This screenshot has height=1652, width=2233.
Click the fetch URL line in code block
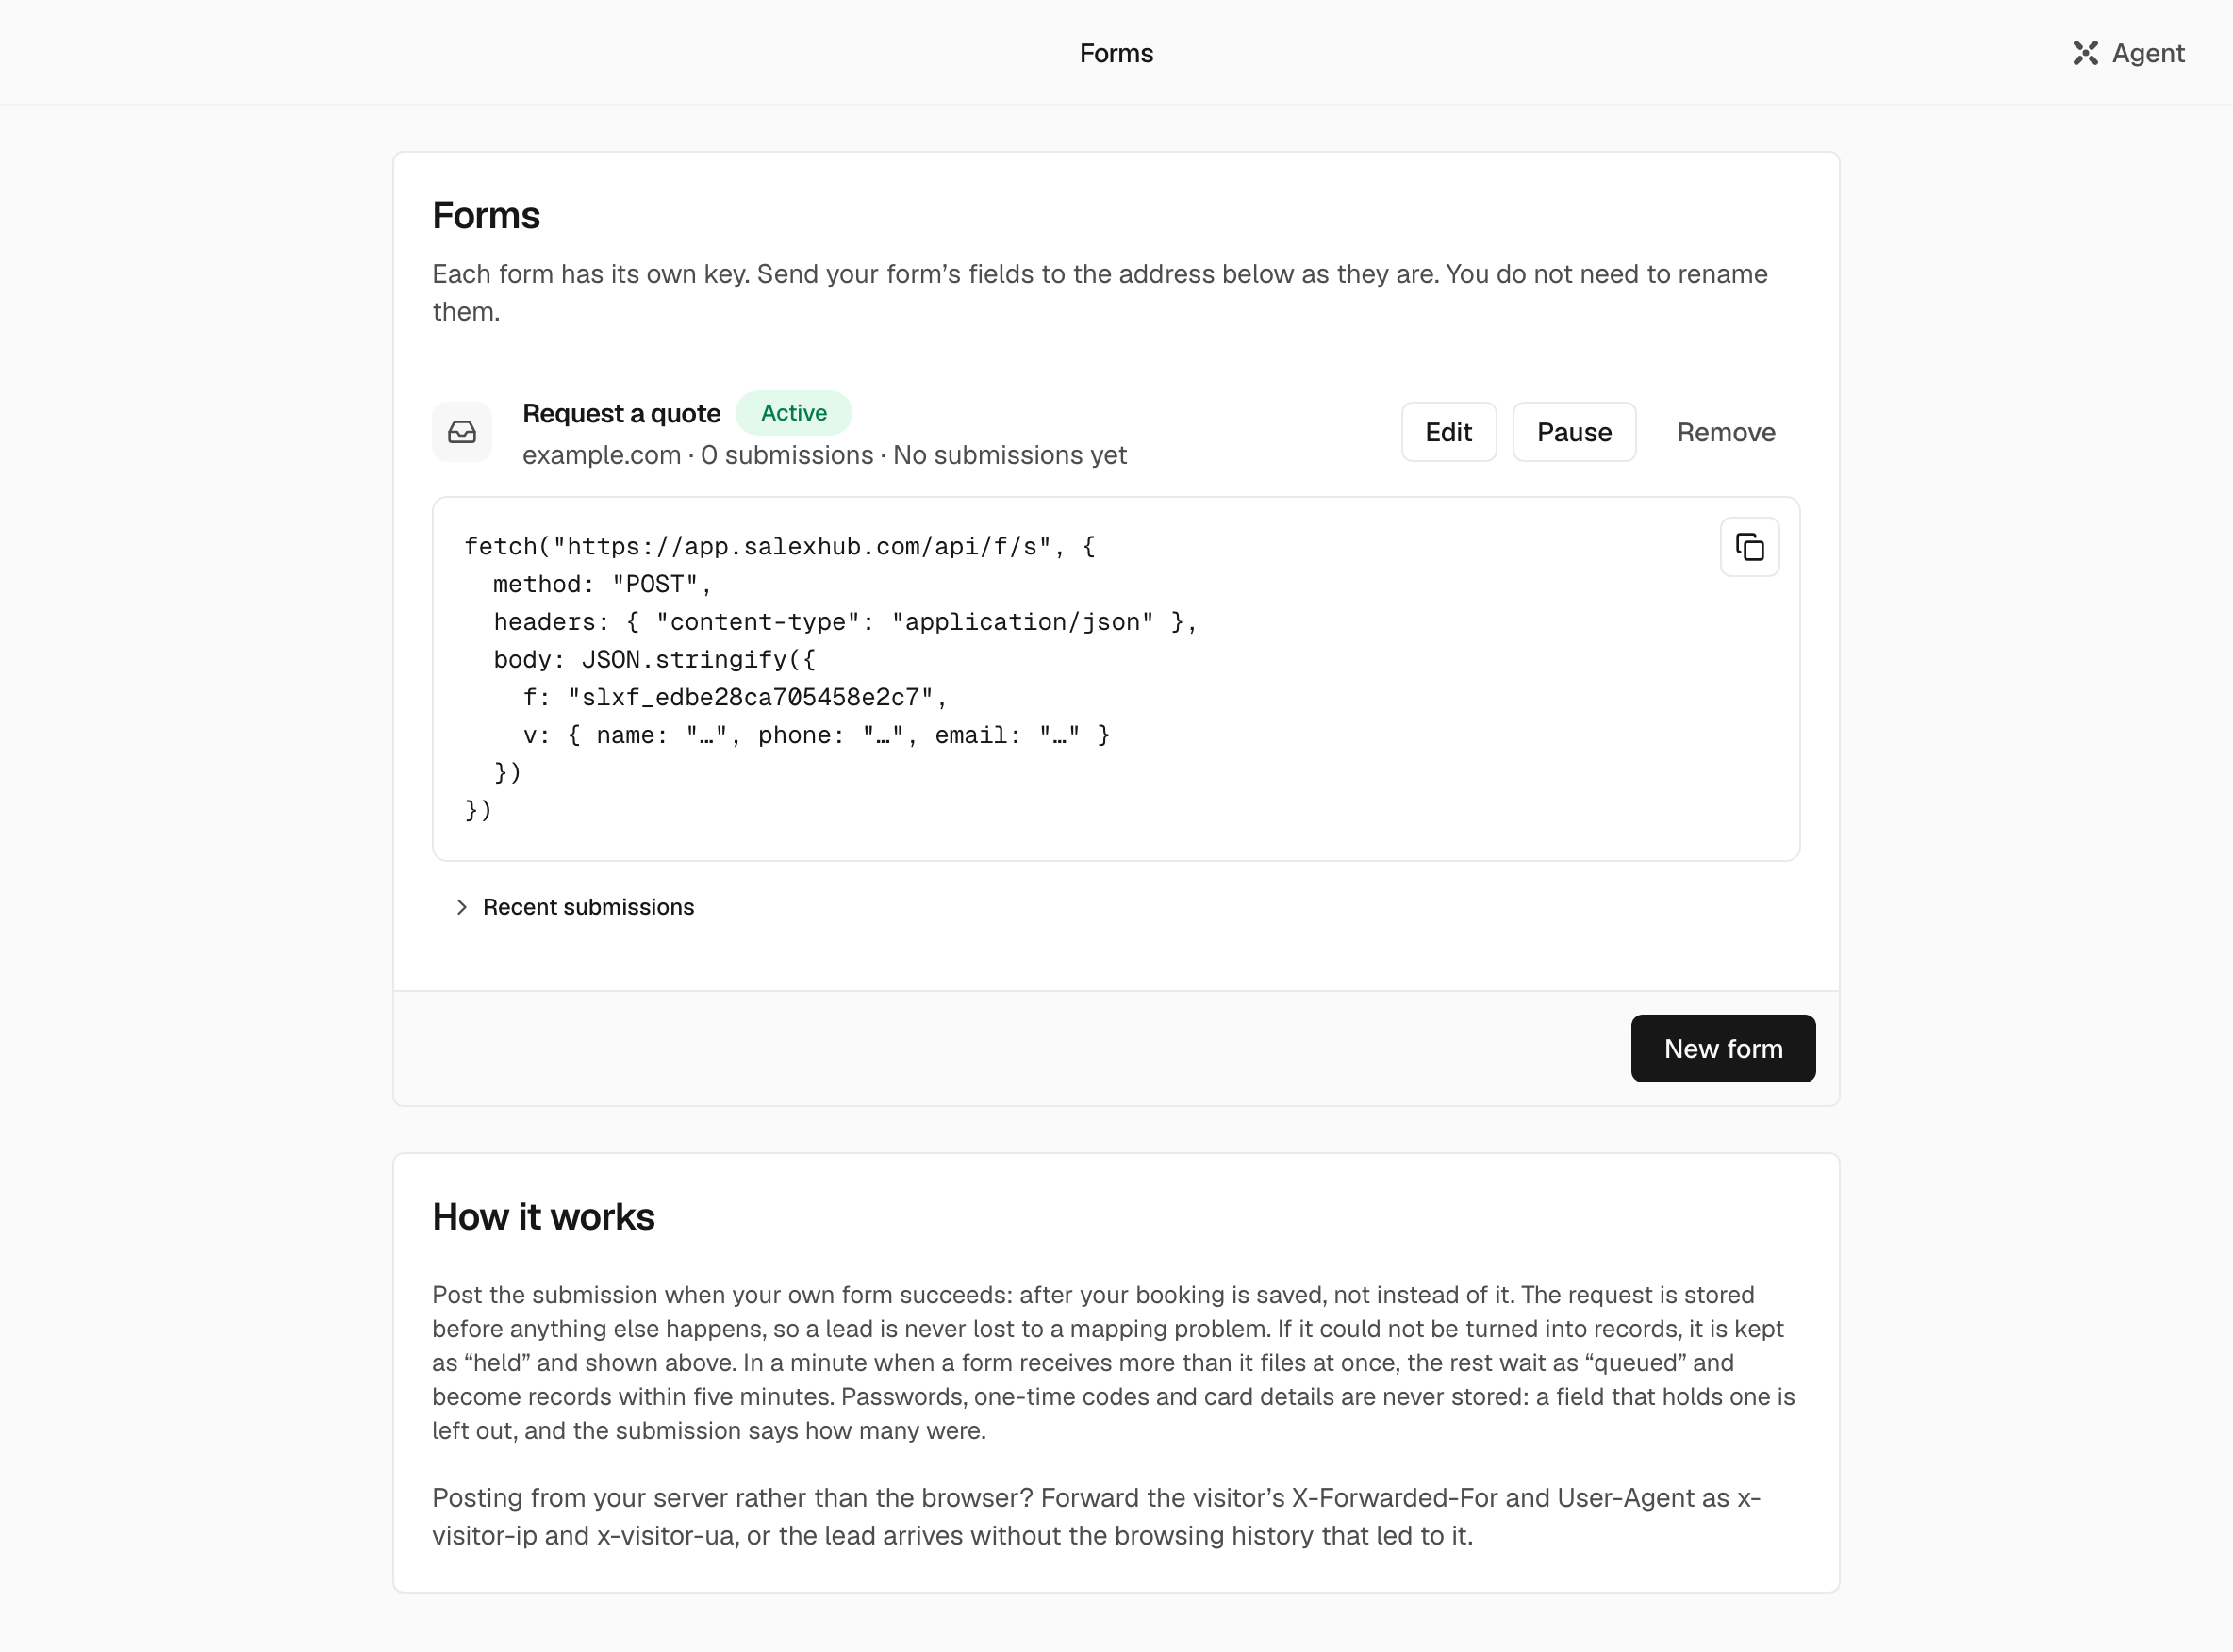click(x=780, y=546)
